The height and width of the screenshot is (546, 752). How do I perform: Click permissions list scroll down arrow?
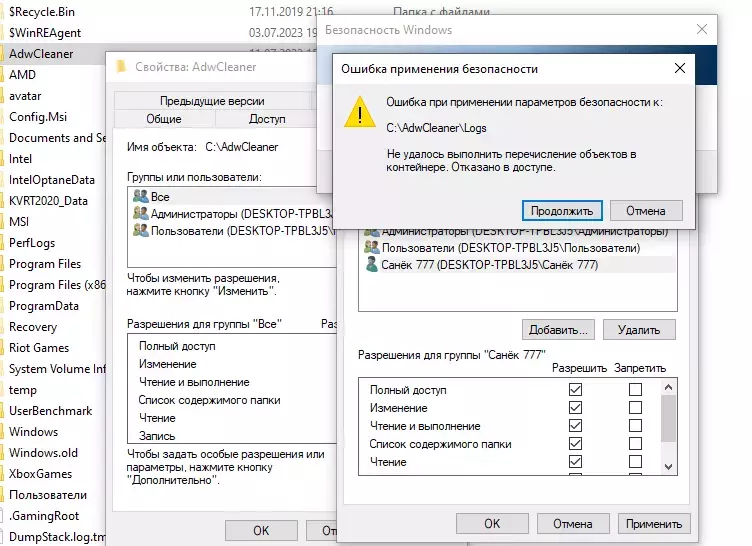669,467
